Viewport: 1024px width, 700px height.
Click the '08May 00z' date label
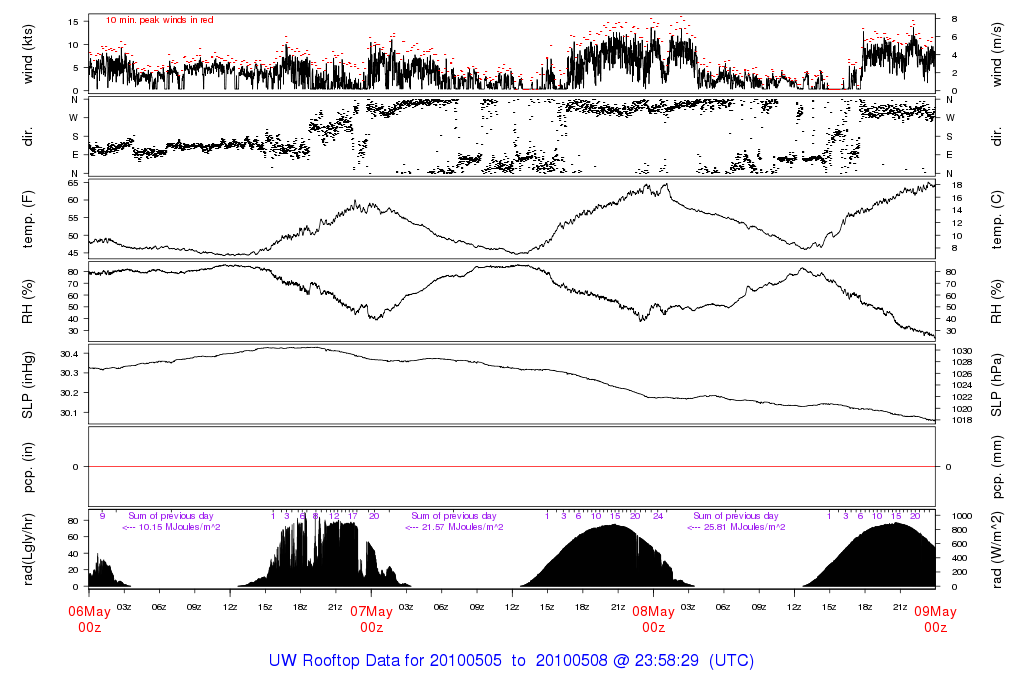[654, 619]
